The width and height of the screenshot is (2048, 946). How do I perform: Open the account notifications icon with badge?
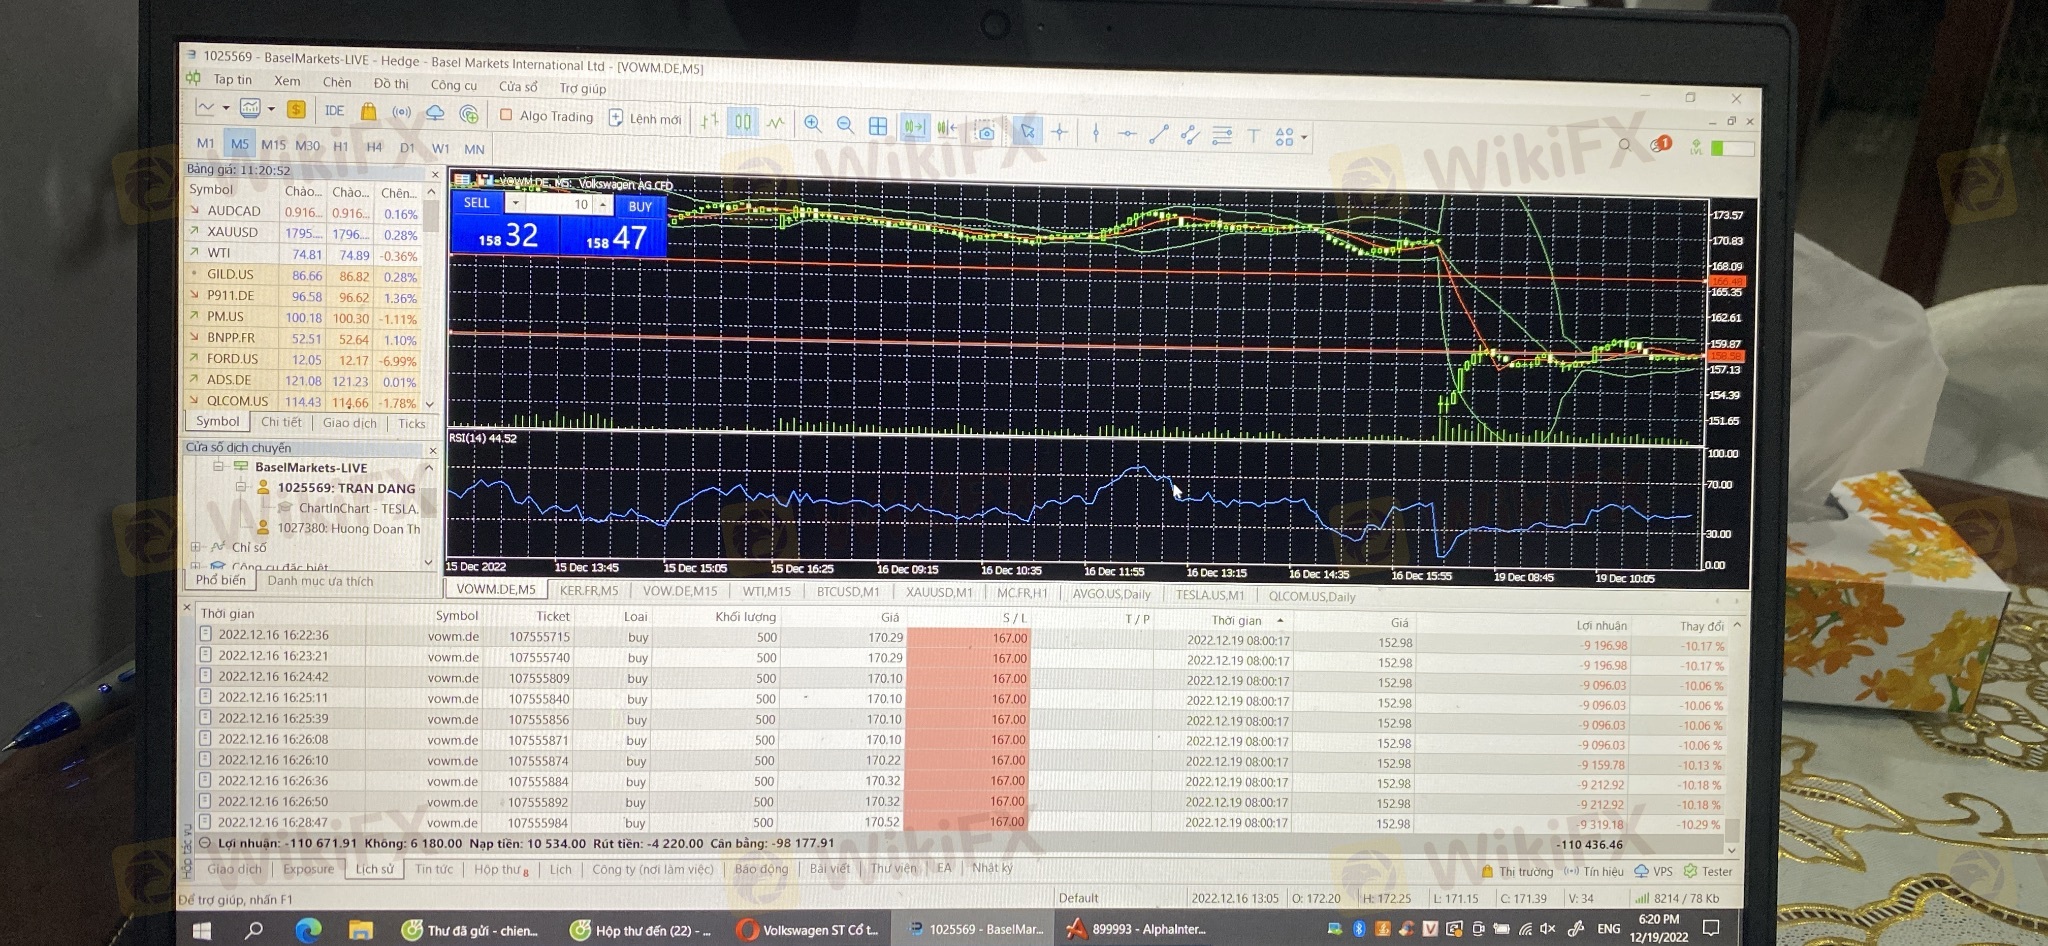point(1661,145)
